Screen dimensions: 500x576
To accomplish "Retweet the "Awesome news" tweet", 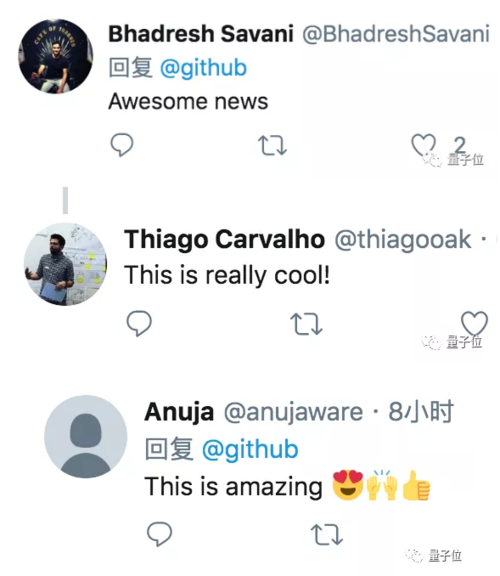I will pos(272,145).
